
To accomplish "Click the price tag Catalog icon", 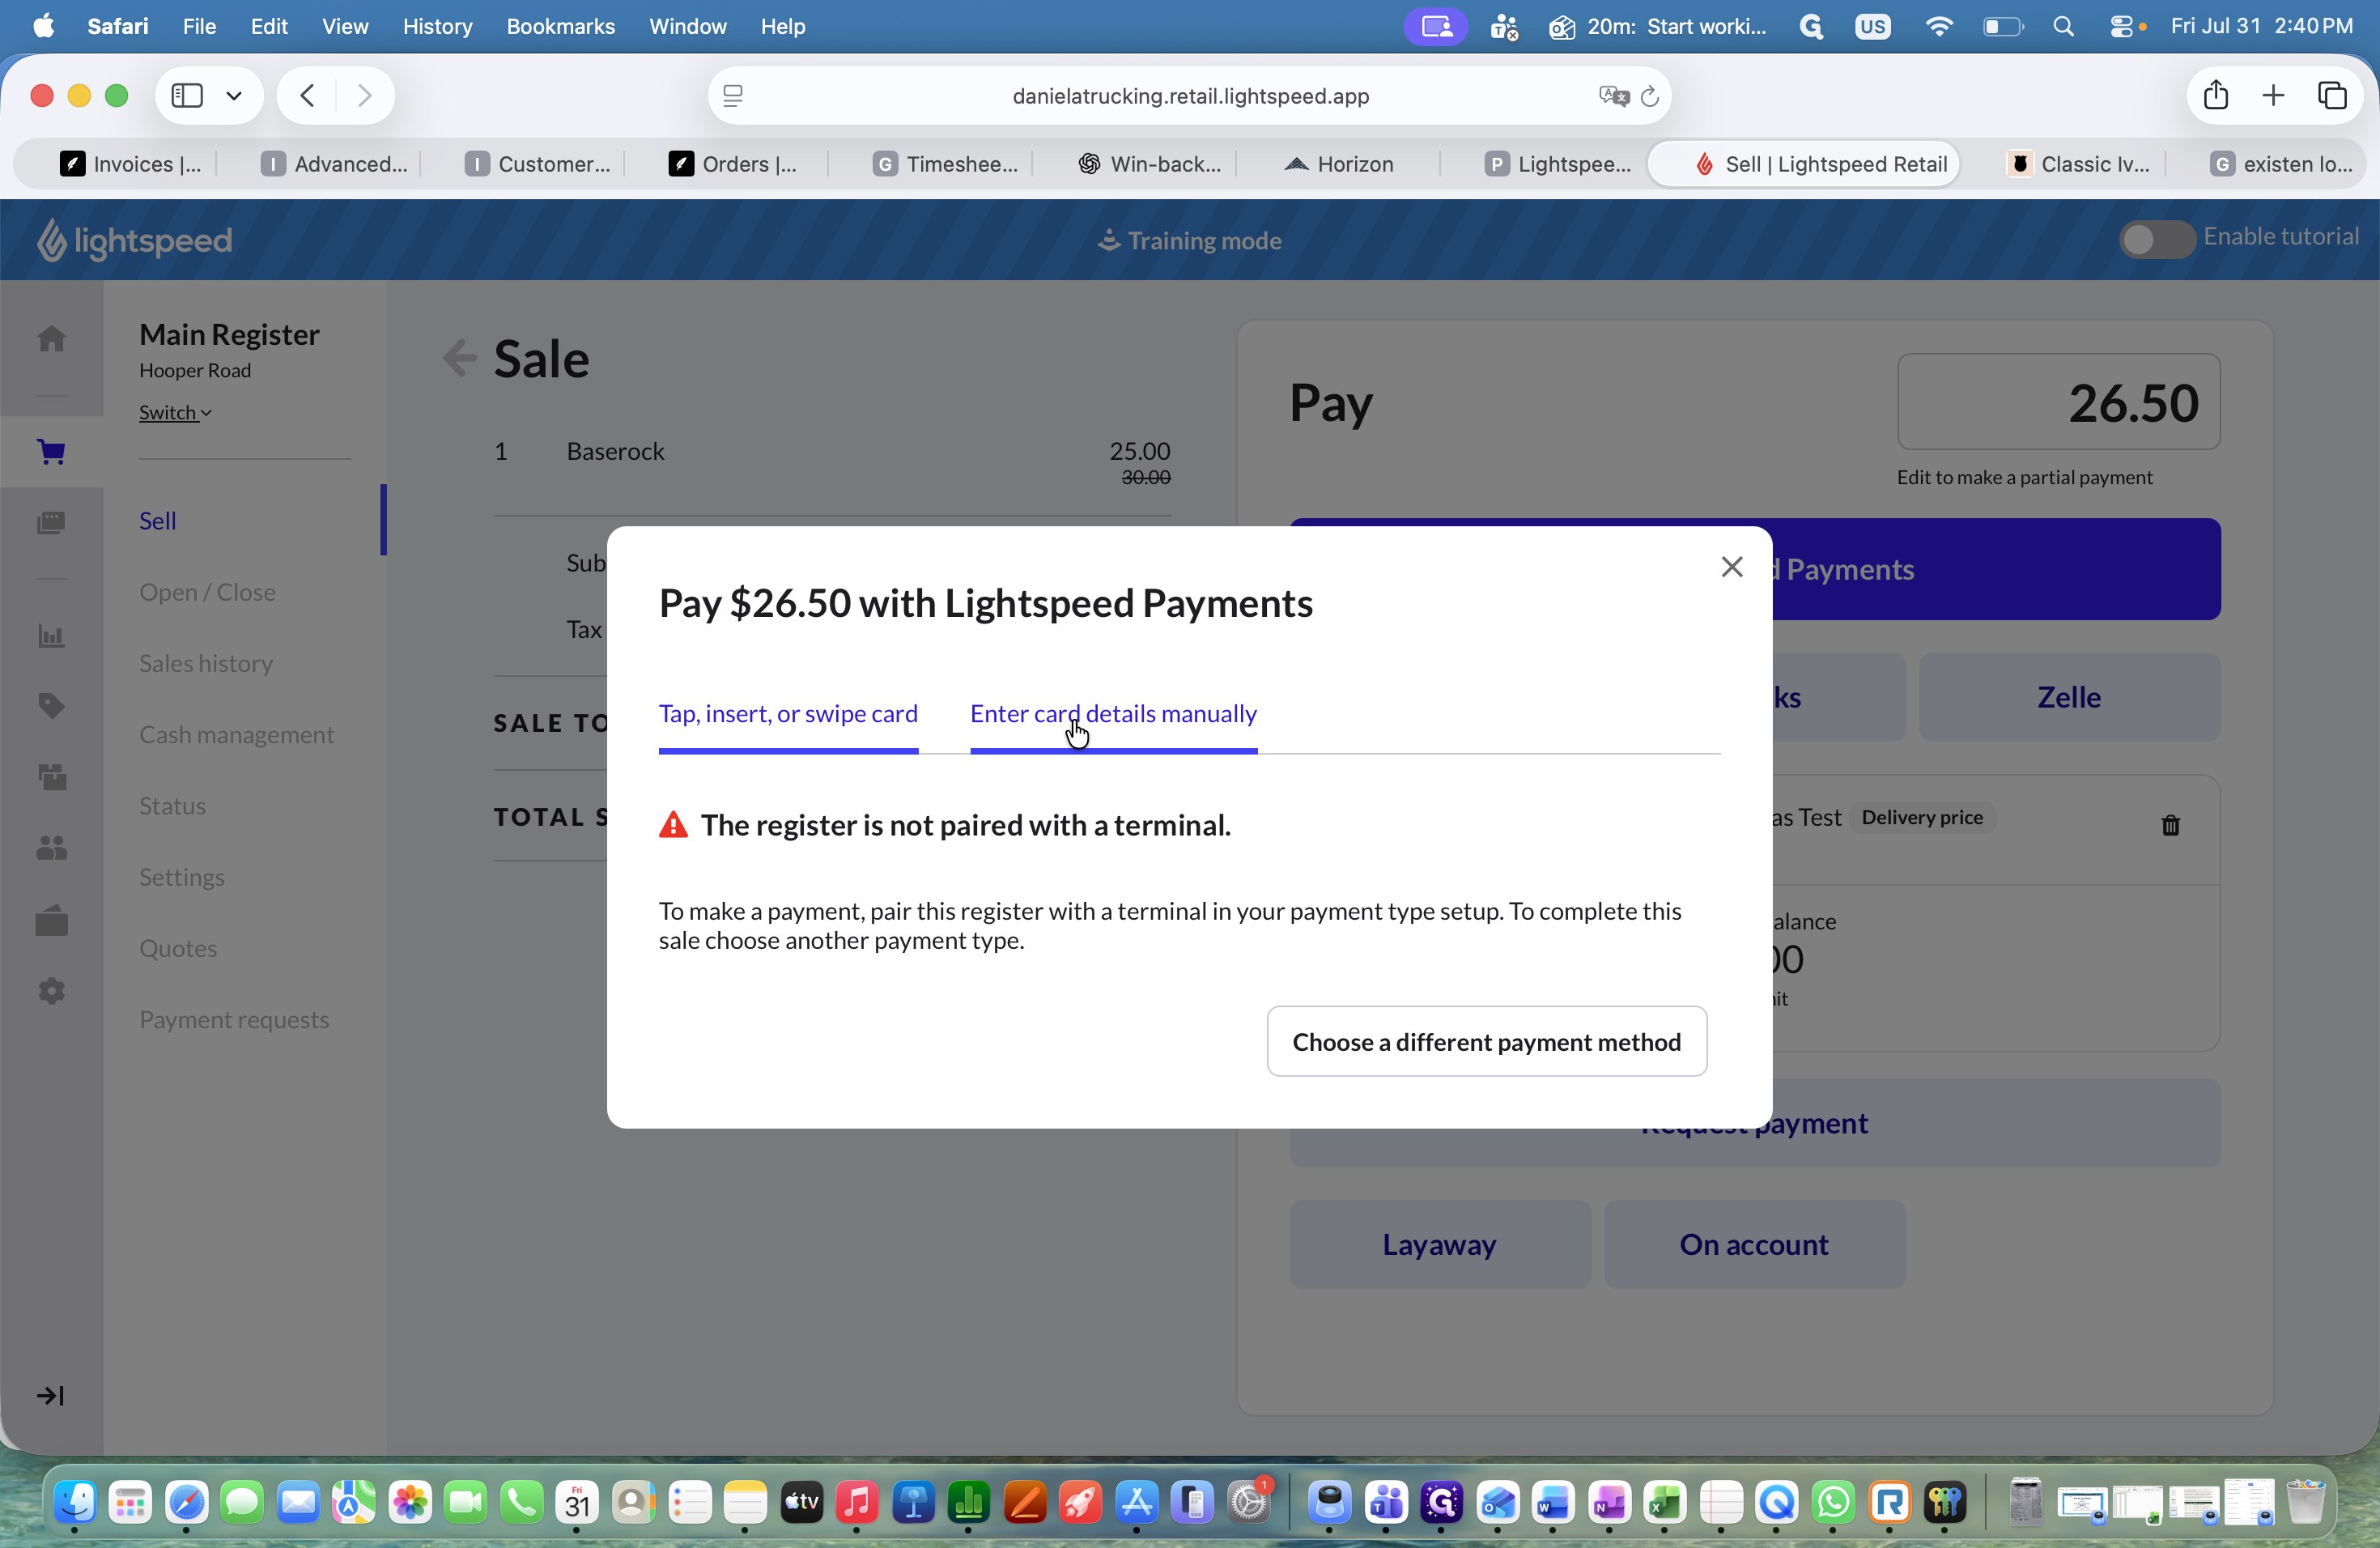I will click(51, 706).
